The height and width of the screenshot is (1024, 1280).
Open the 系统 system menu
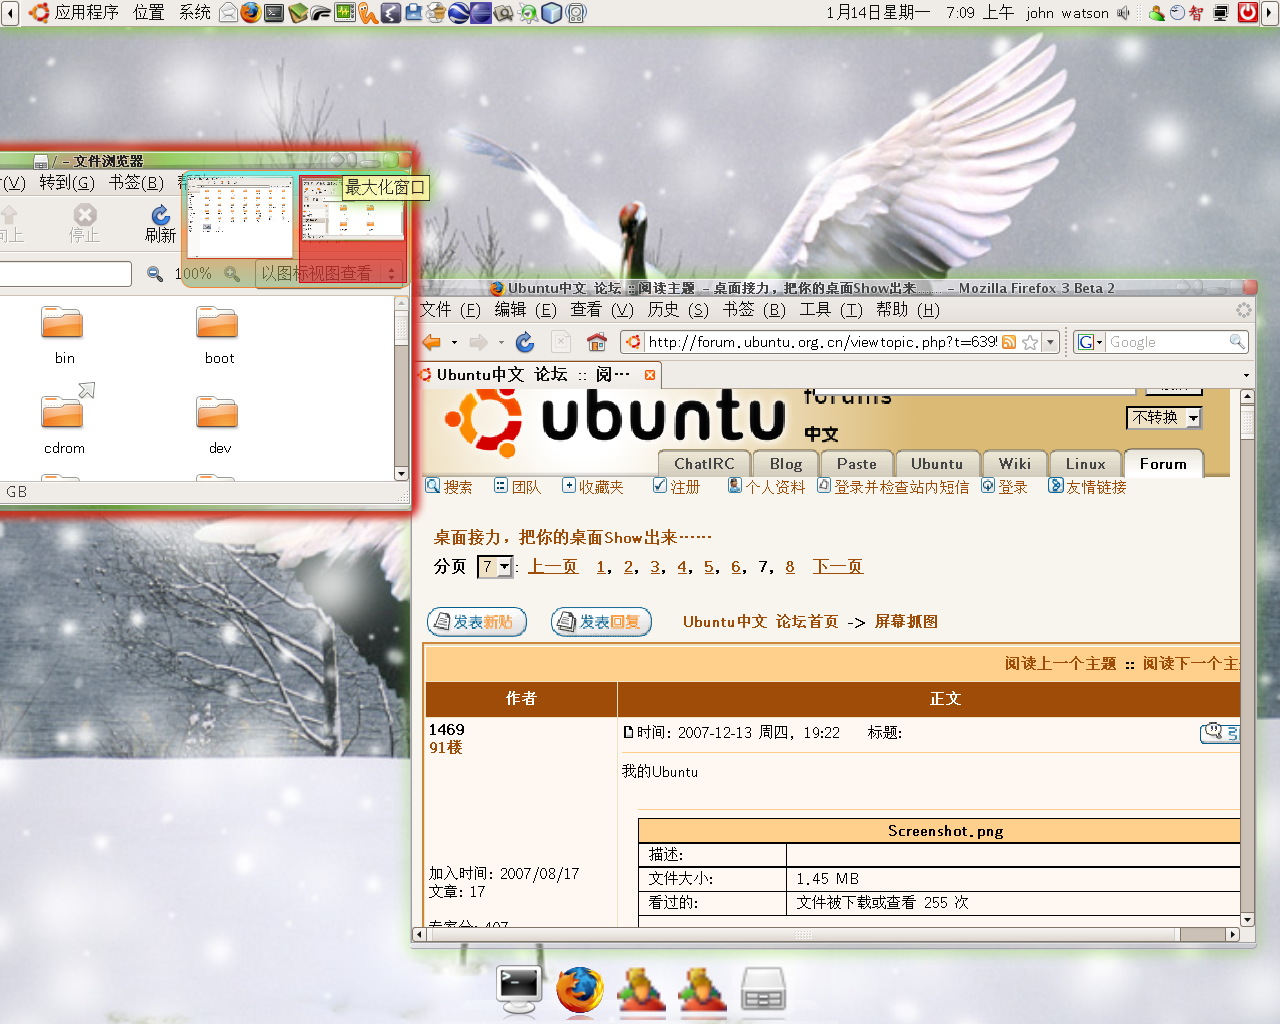(195, 13)
